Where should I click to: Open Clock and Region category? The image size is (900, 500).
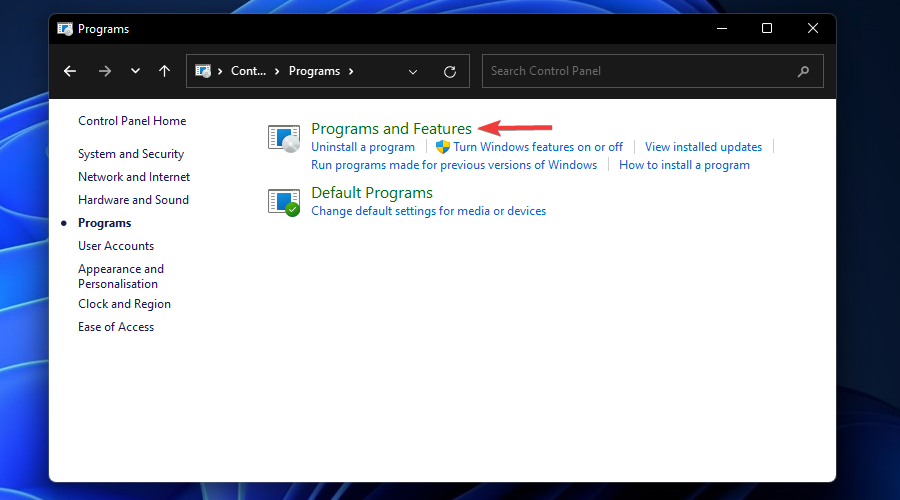124,304
